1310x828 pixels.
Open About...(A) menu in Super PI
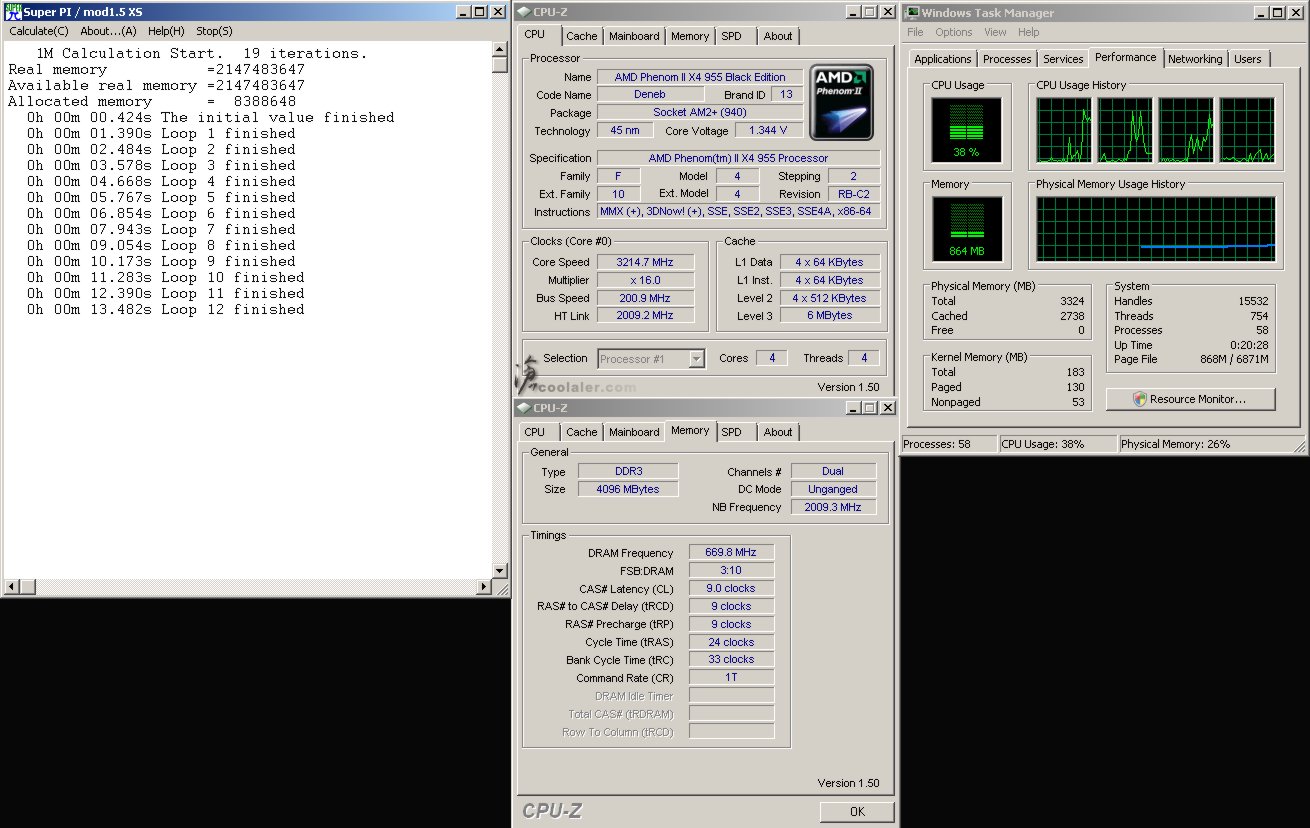click(x=108, y=31)
